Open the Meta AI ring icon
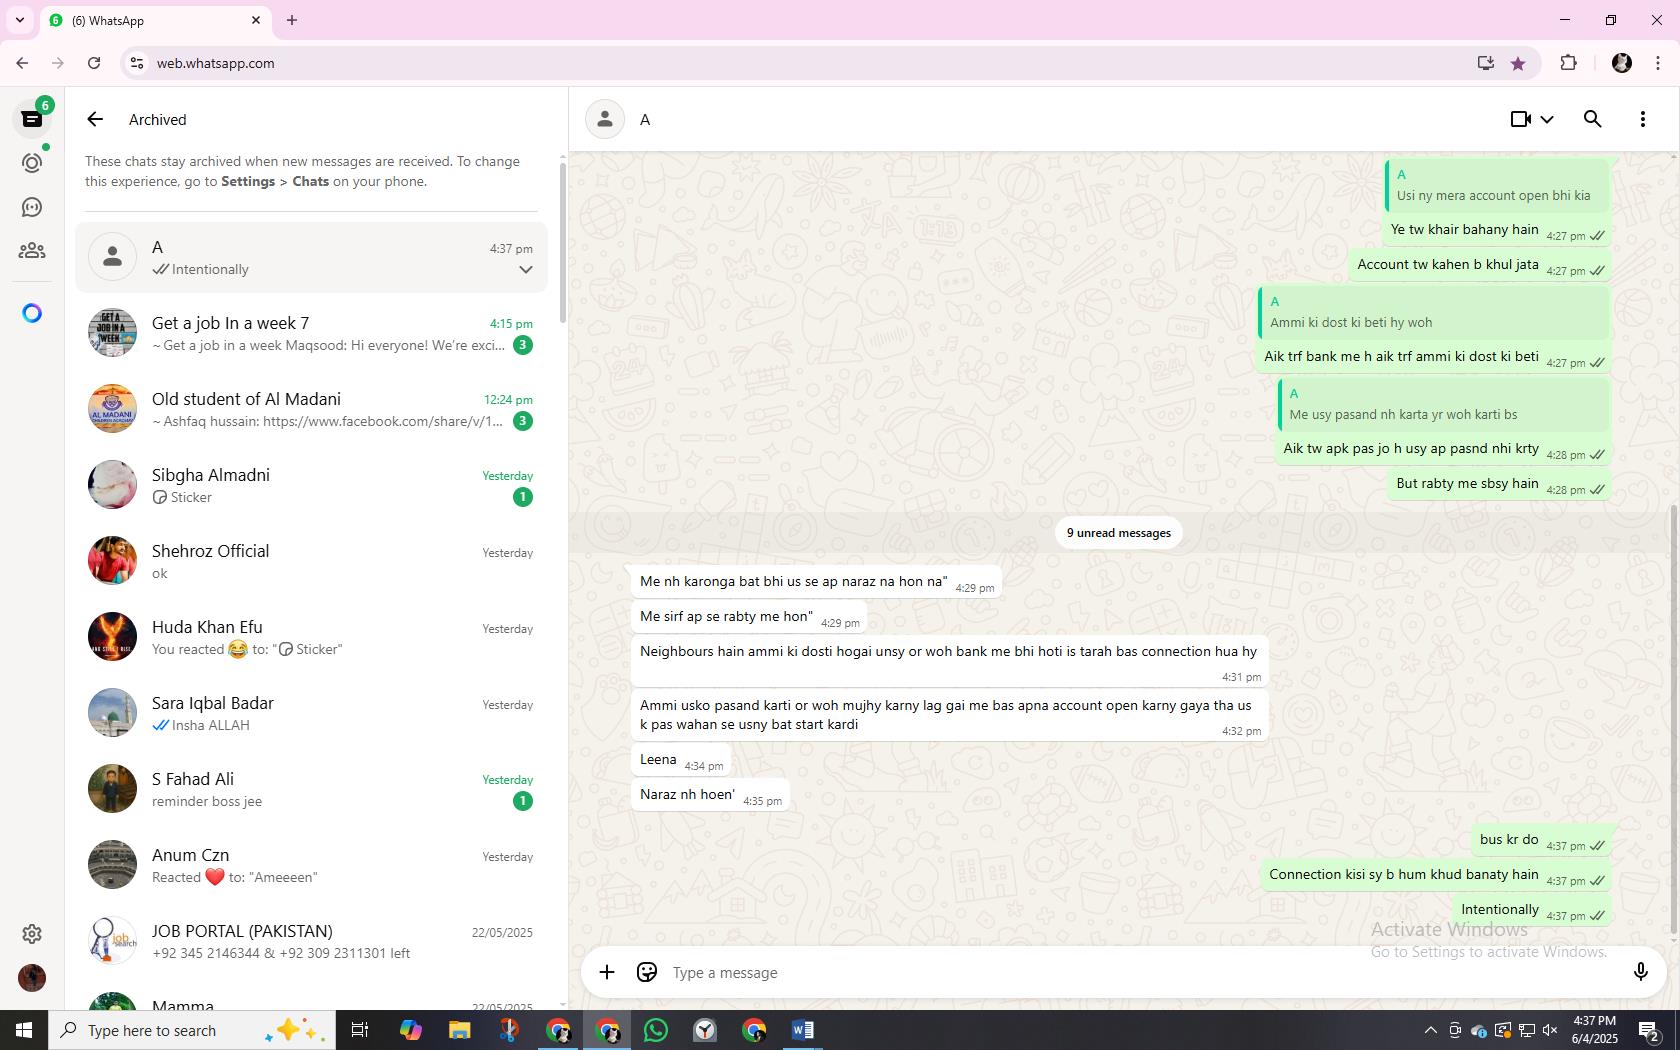1680x1050 pixels. 32,313
